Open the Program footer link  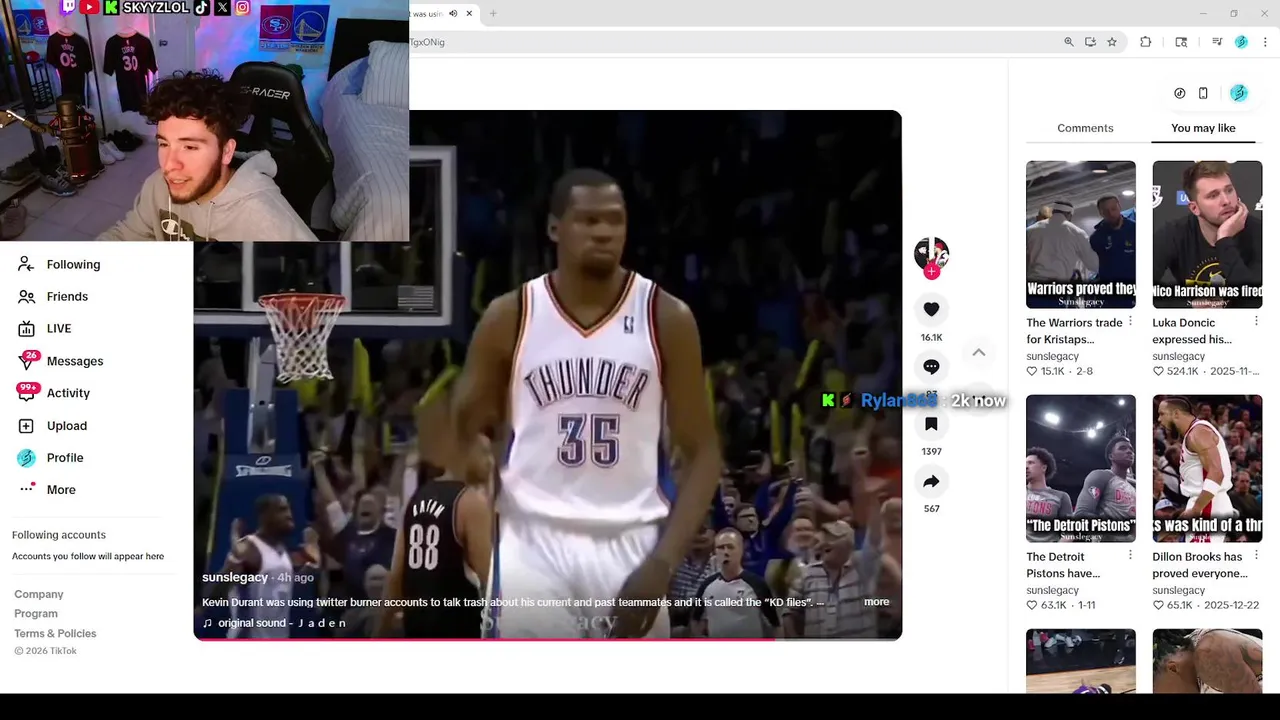(x=36, y=613)
